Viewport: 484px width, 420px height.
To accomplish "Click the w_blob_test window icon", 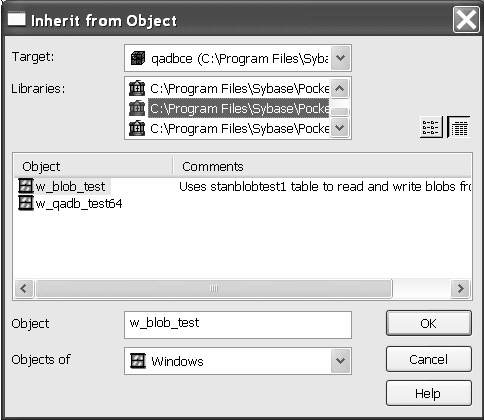I will 26,186.
